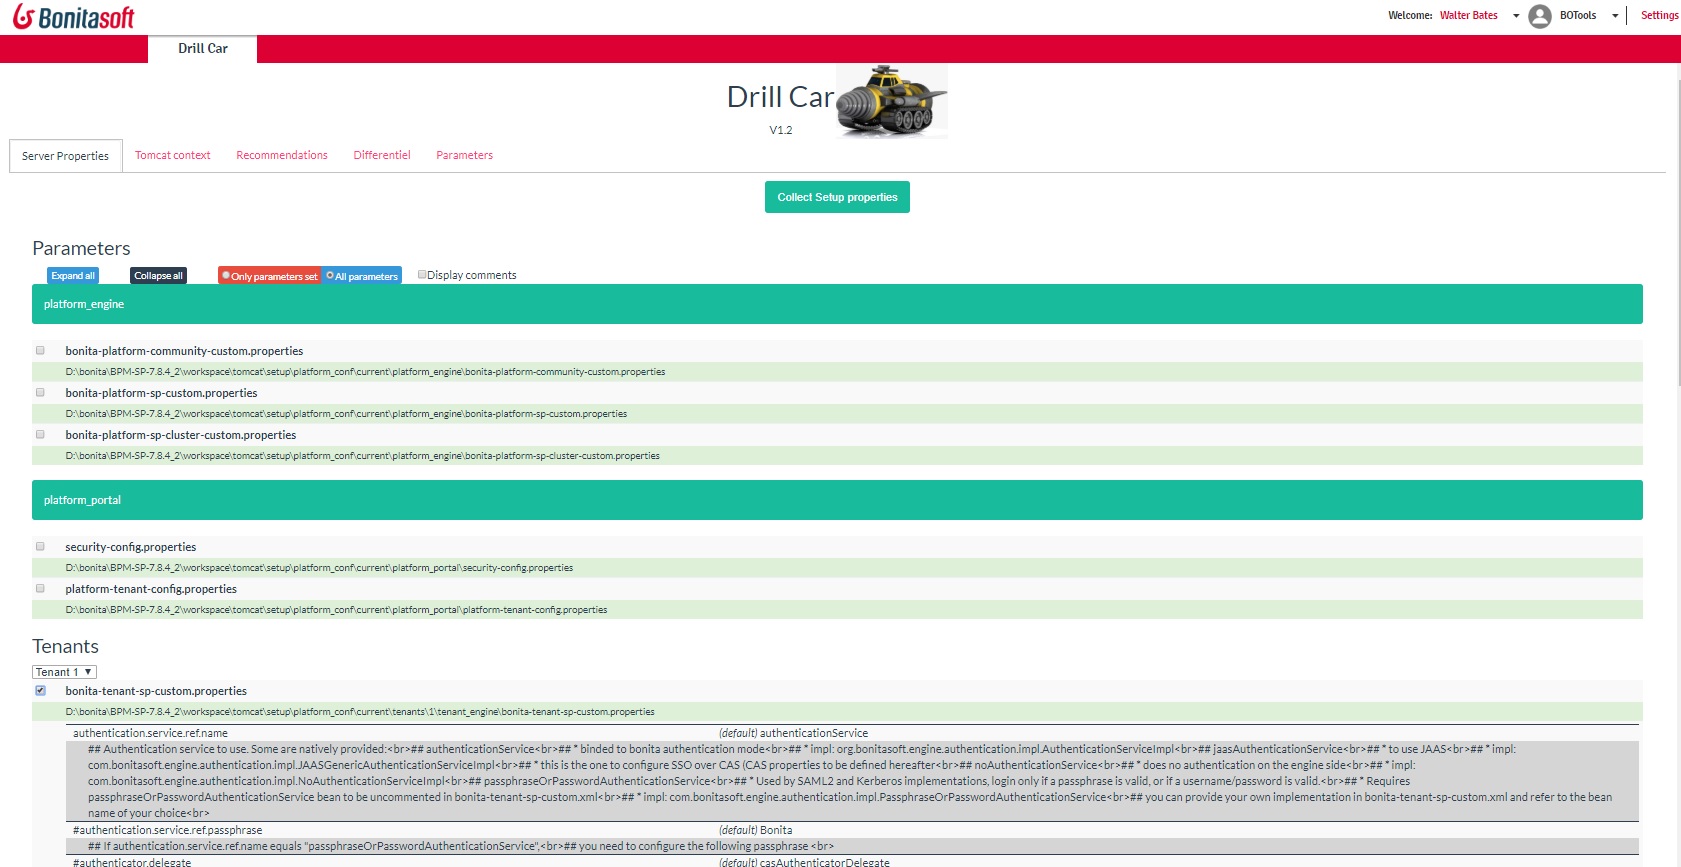Open the Differentiel tab

382,155
